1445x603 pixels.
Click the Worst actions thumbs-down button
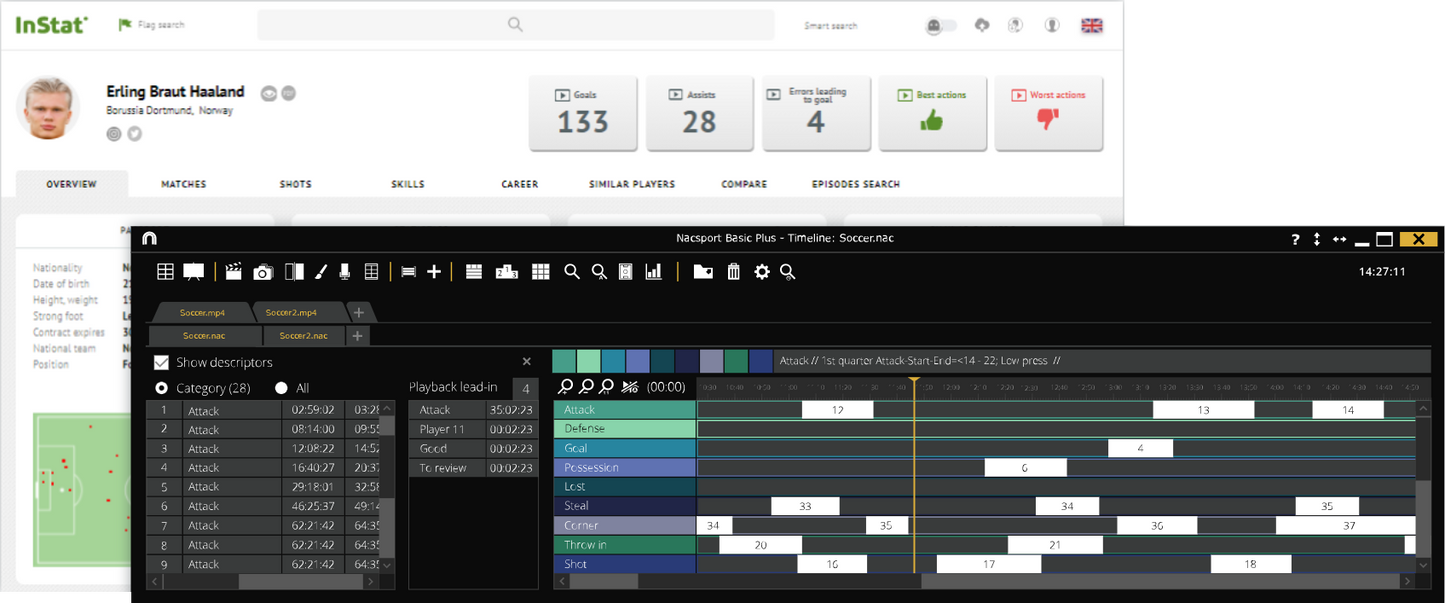point(1048,114)
